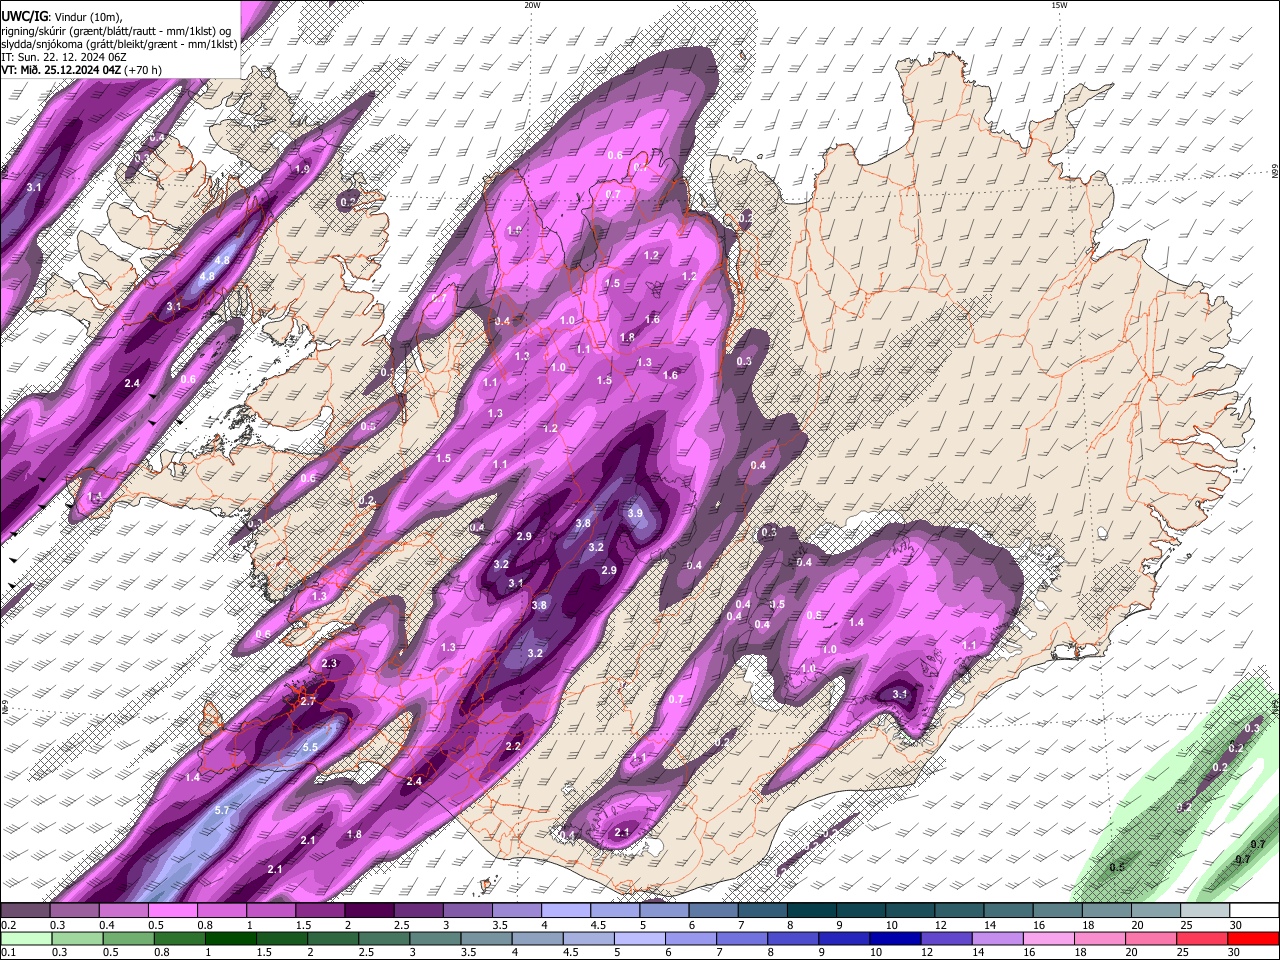Viewport: 1280px width, 960px height.
Task: Click the 2.7 value label on the map
Action: (308, 702)
